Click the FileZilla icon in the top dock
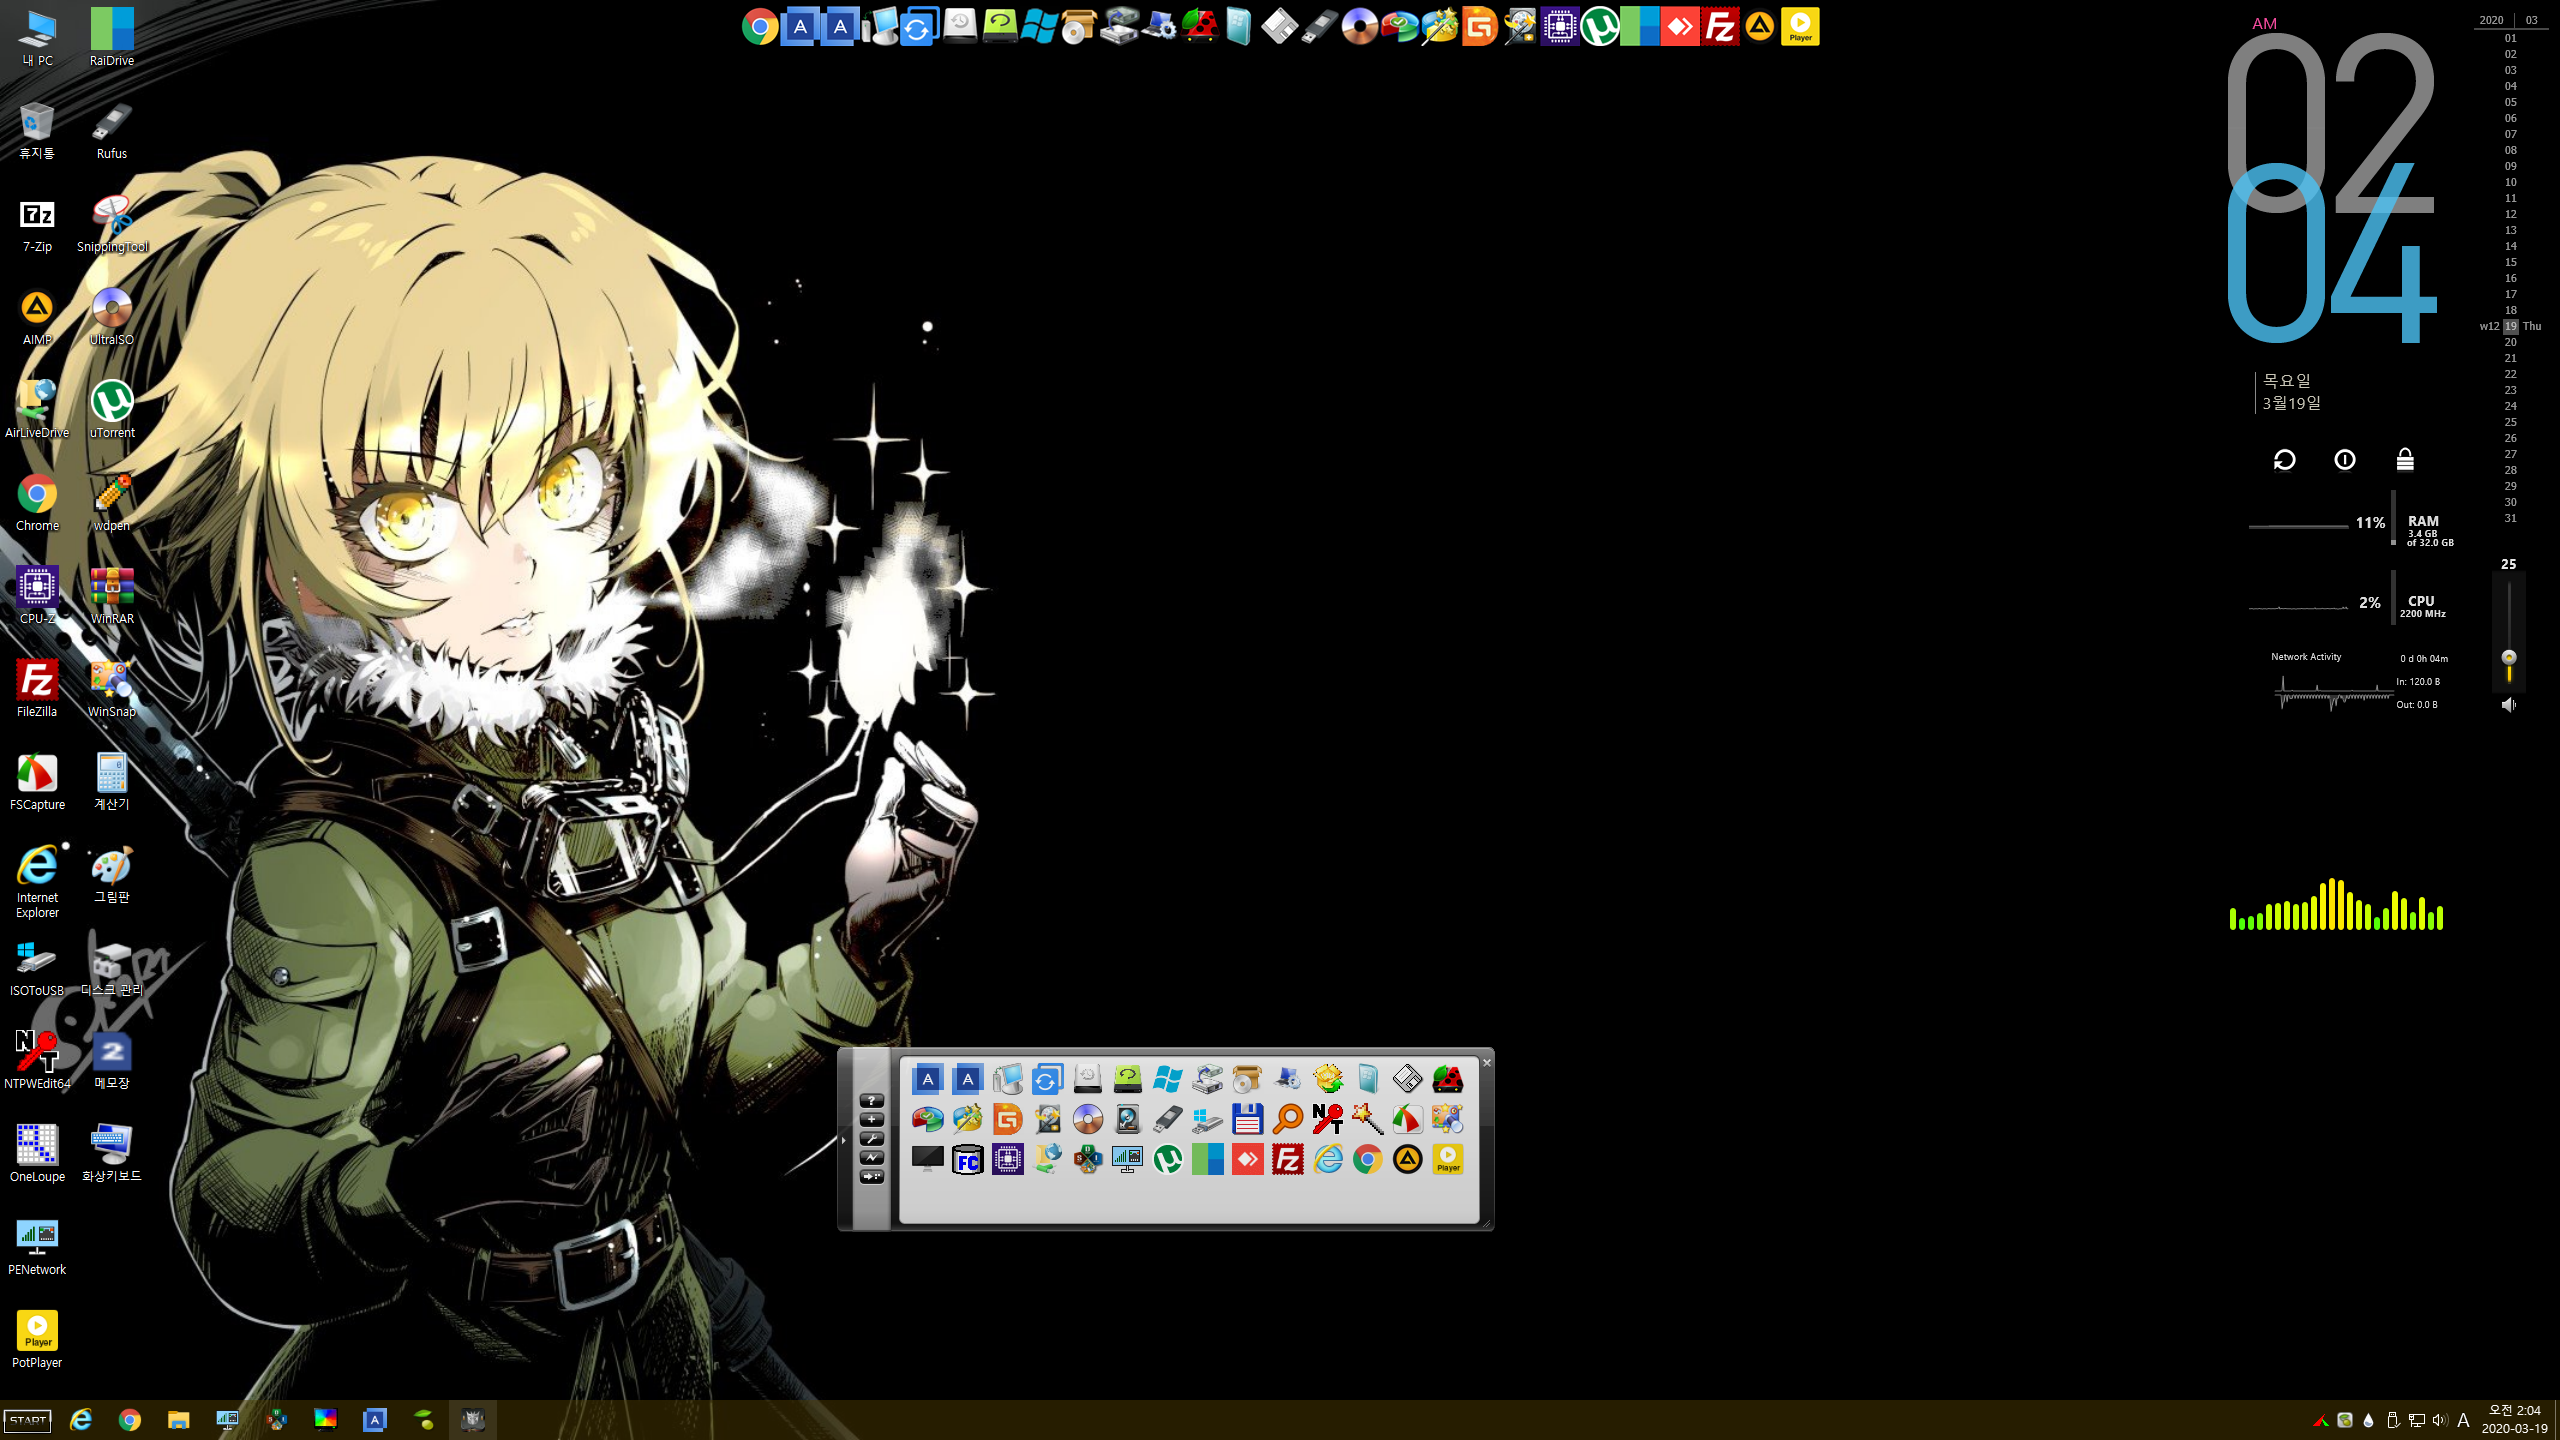2560x1440 pixels. (1720, 27)
